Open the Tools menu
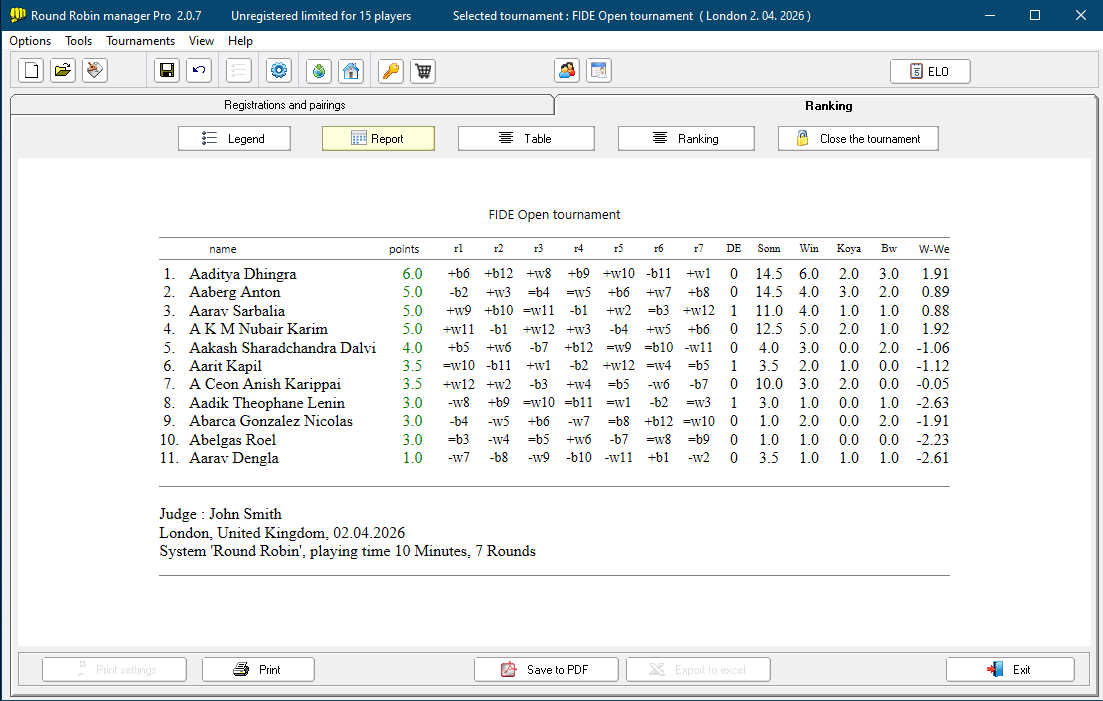Image resolution: width=1103 pixels, height=701 pixels. (78, 41)
